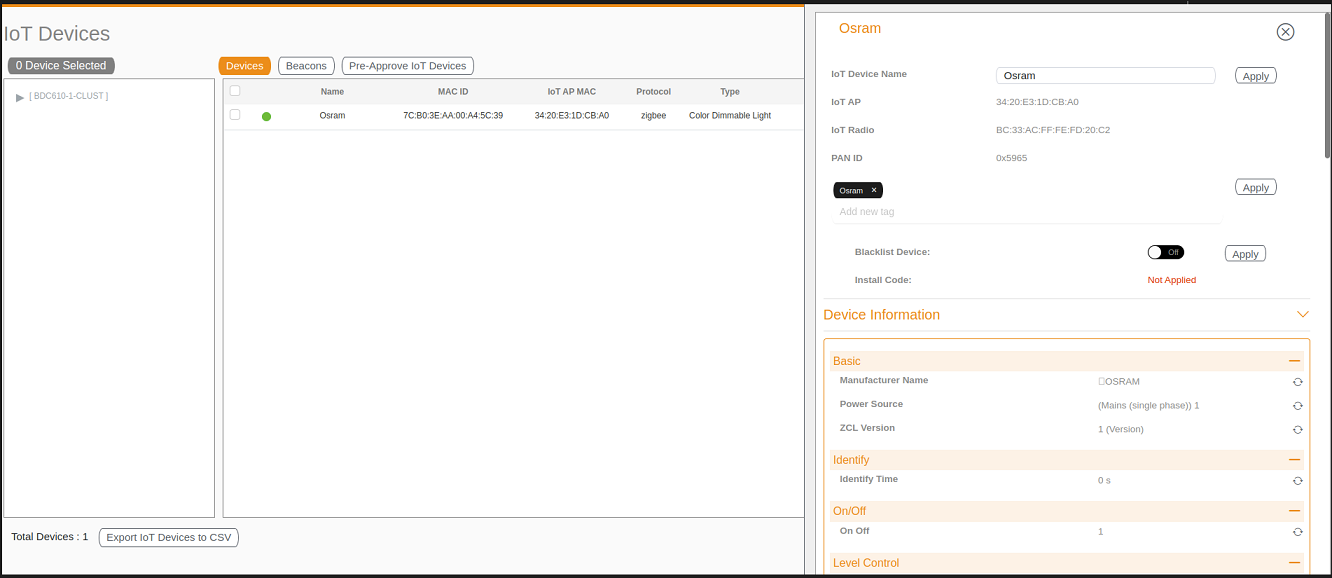Open the Pre-Approve IoT Devices tab
Viewport: 1332px width, 578px height.
coord(408,66)
